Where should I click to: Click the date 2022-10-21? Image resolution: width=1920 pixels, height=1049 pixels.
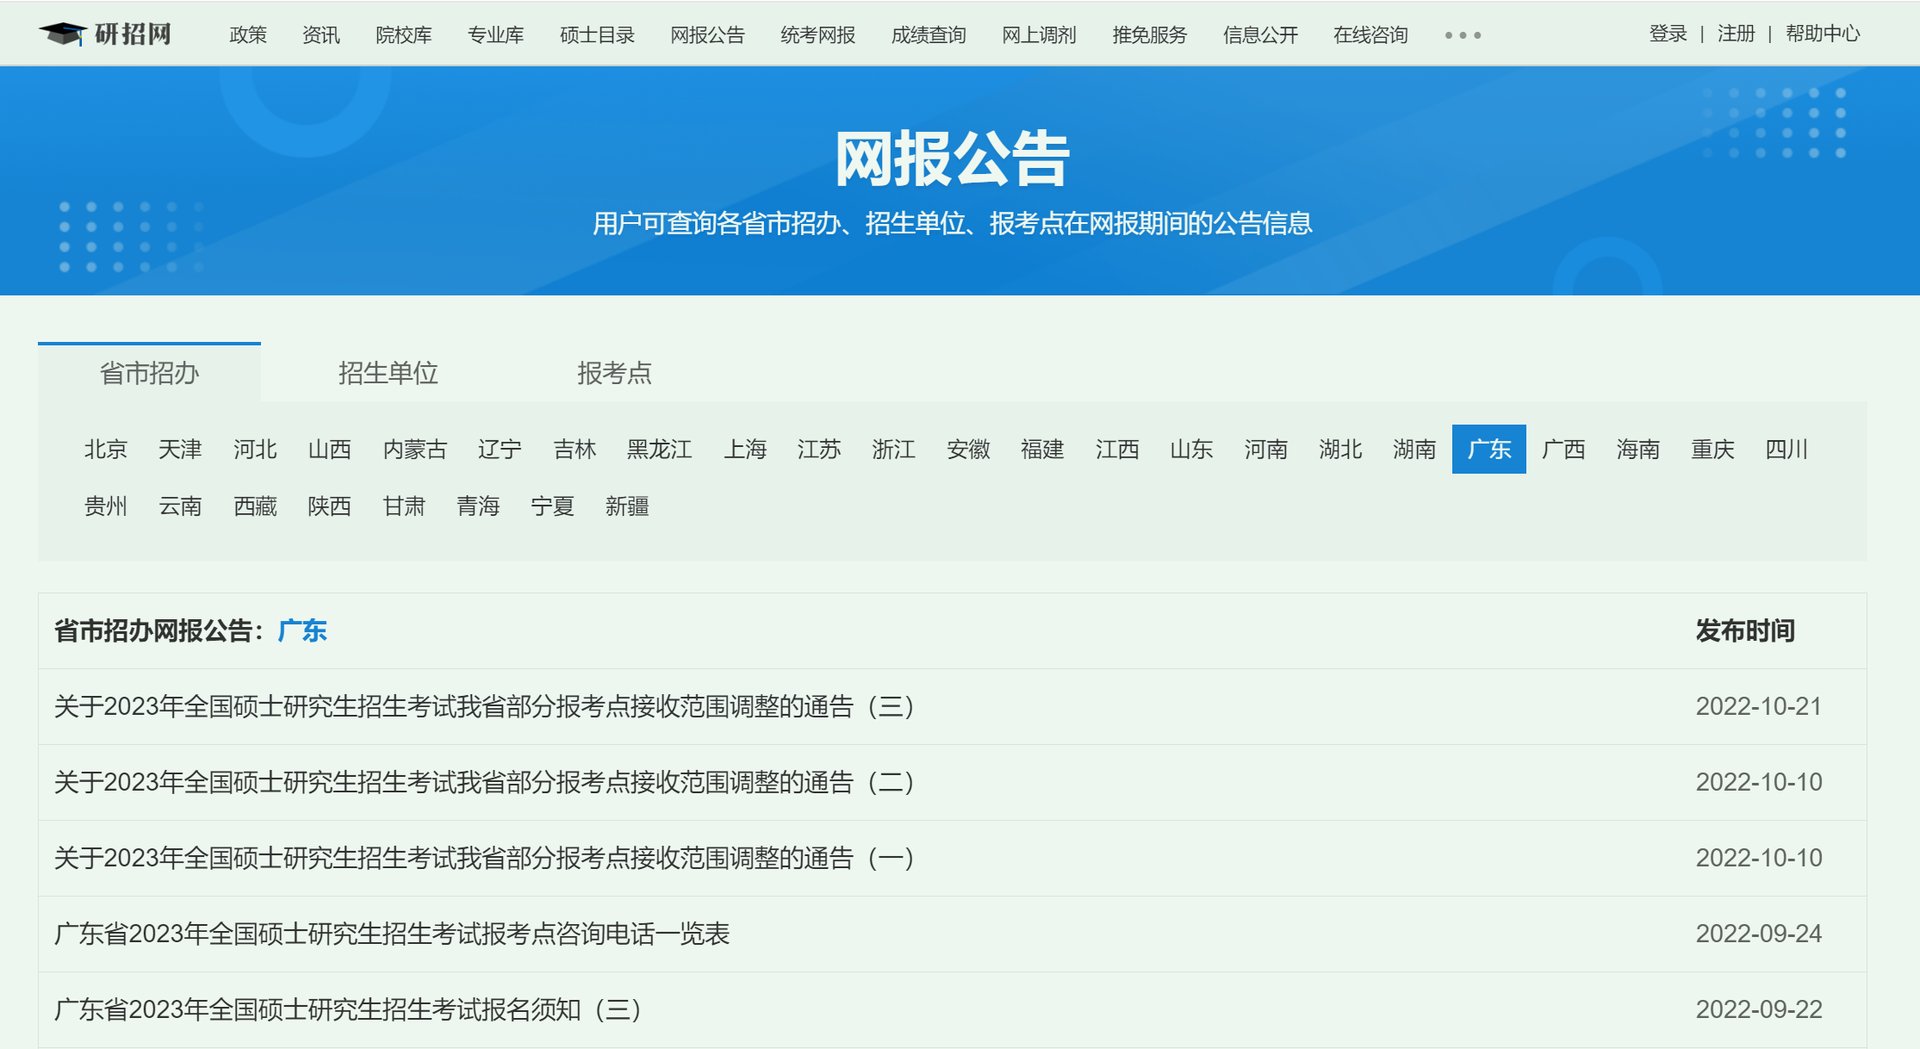(x=1758, y=707)
